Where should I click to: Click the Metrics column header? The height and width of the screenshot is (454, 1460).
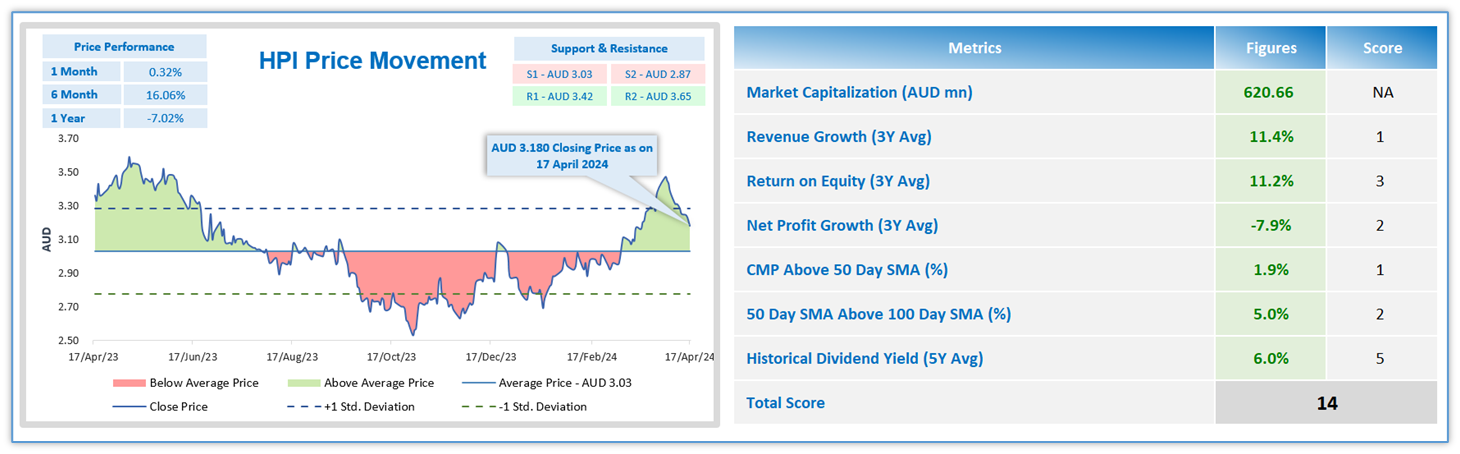974,48
